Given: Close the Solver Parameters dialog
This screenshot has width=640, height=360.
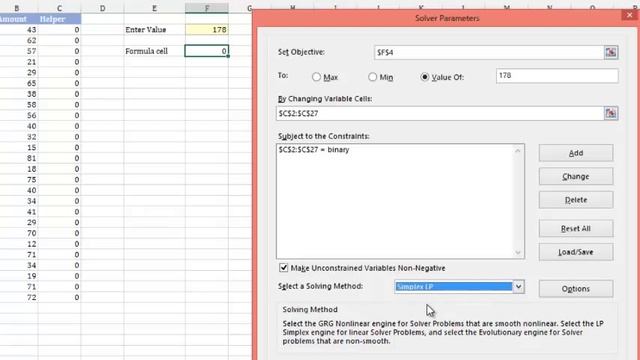Looking at the screenshot, I should pos(629,16).
